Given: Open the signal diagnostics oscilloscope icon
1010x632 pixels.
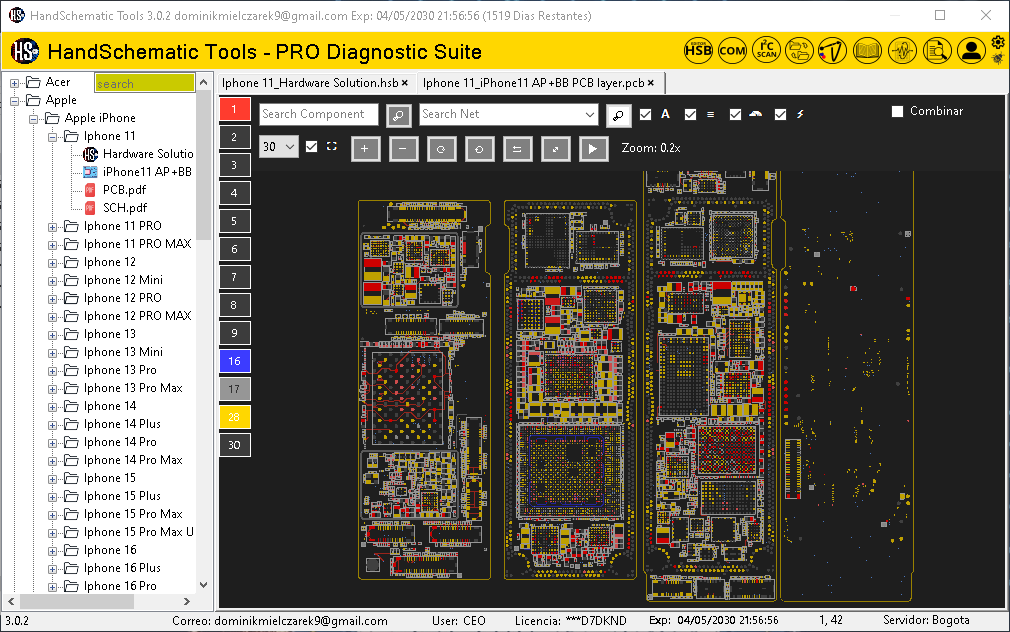Looking at the screenshot, I should (x=900, y=51).
